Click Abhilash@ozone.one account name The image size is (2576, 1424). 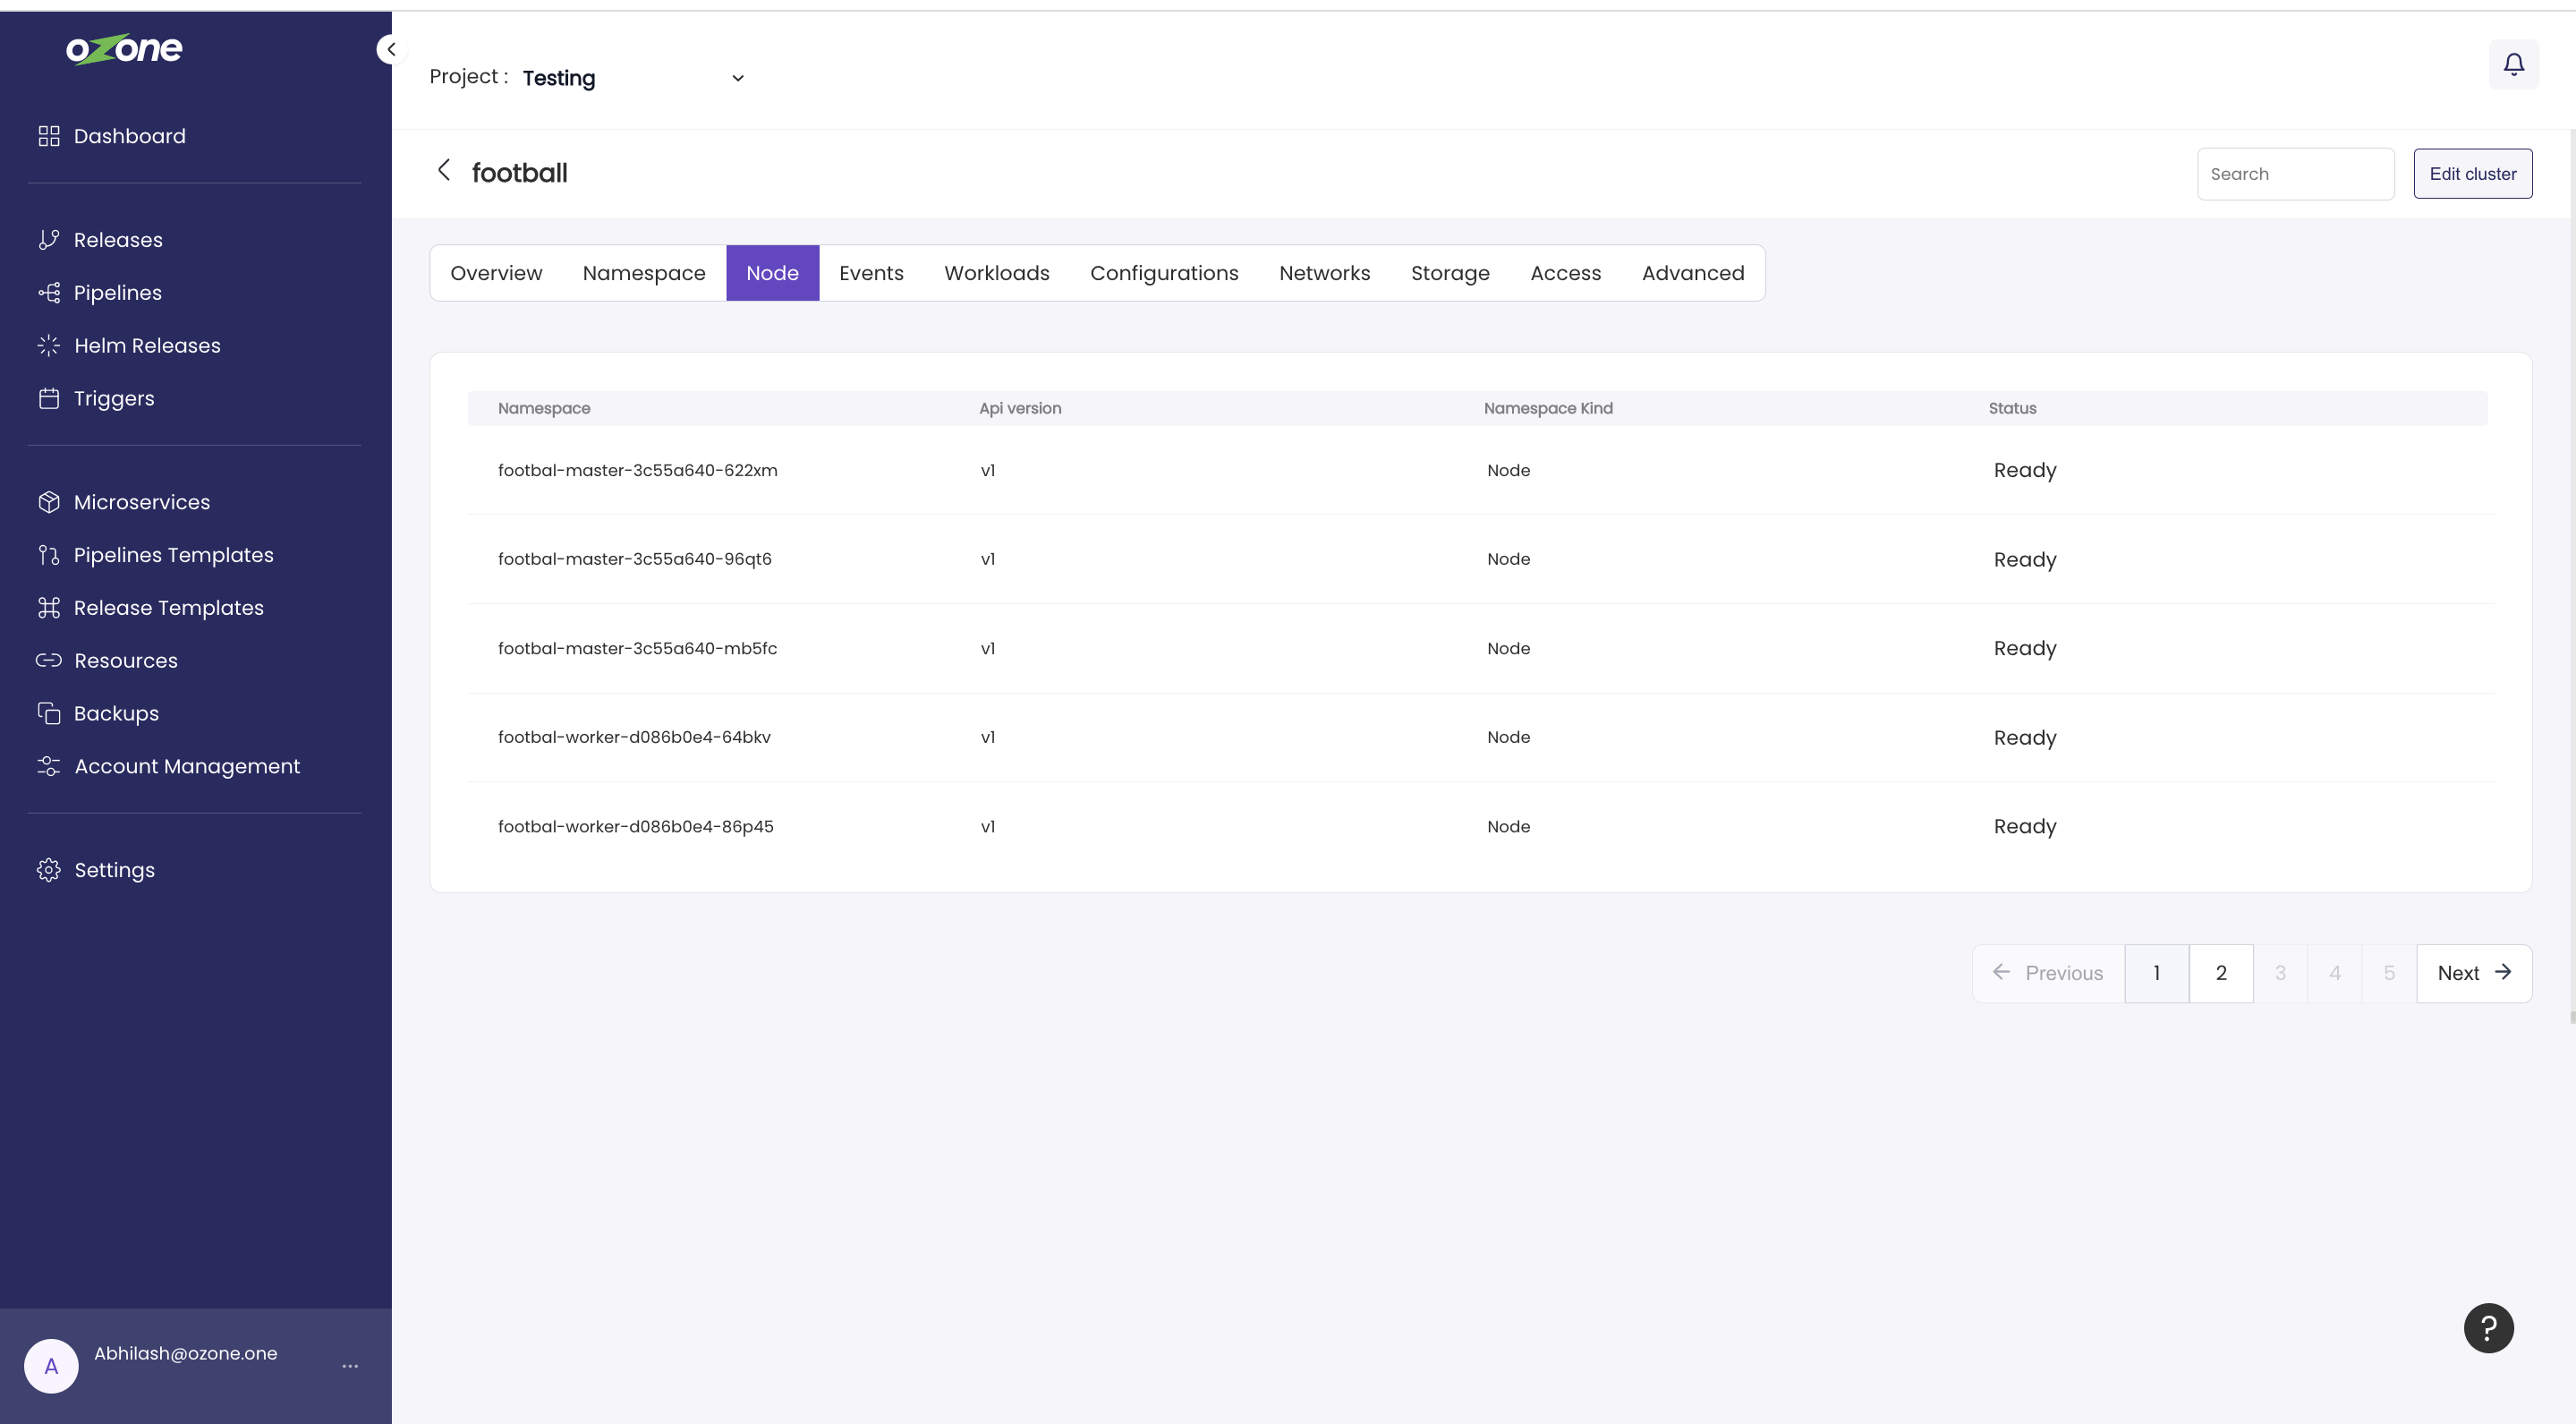[x=185, y=1353]
